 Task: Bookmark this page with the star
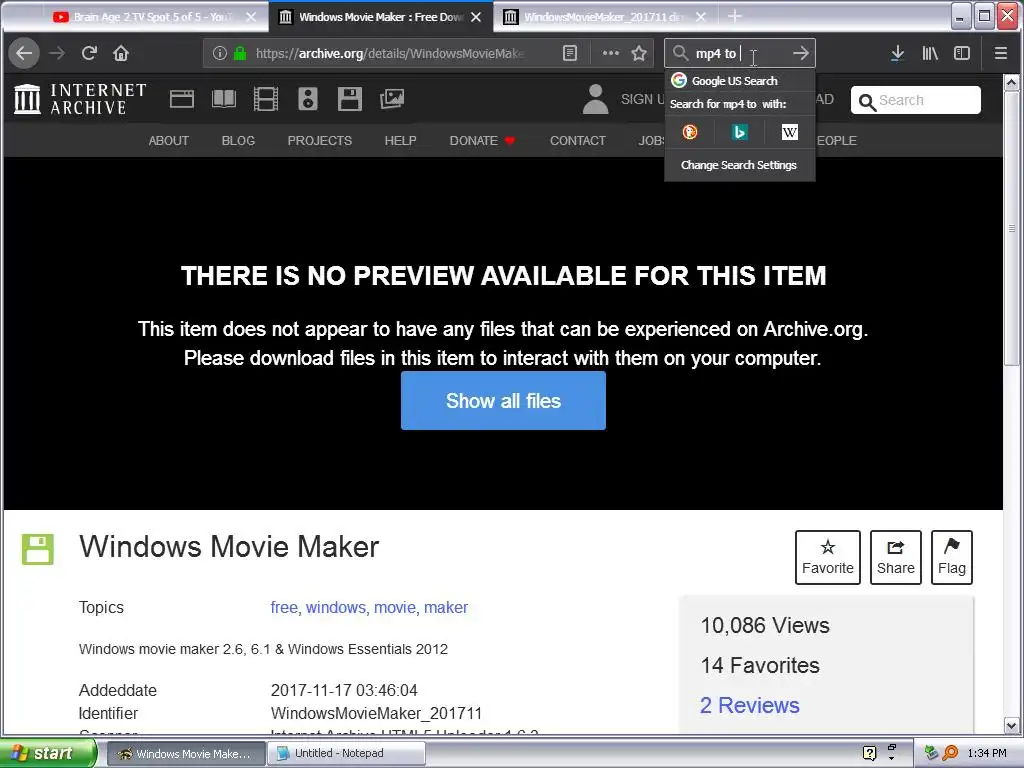click(639, 53)
